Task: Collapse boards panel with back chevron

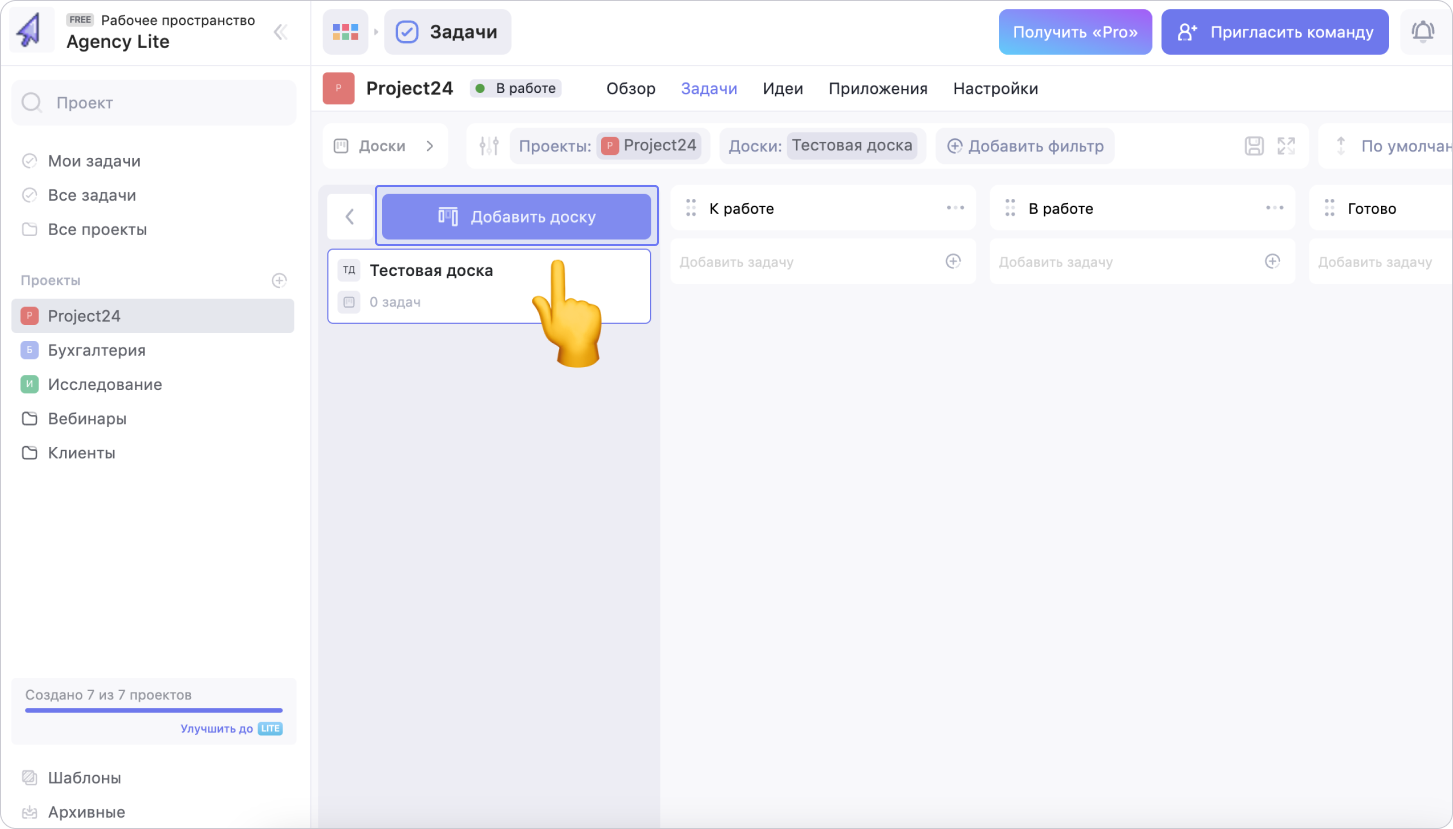Action: pos(350,216)
